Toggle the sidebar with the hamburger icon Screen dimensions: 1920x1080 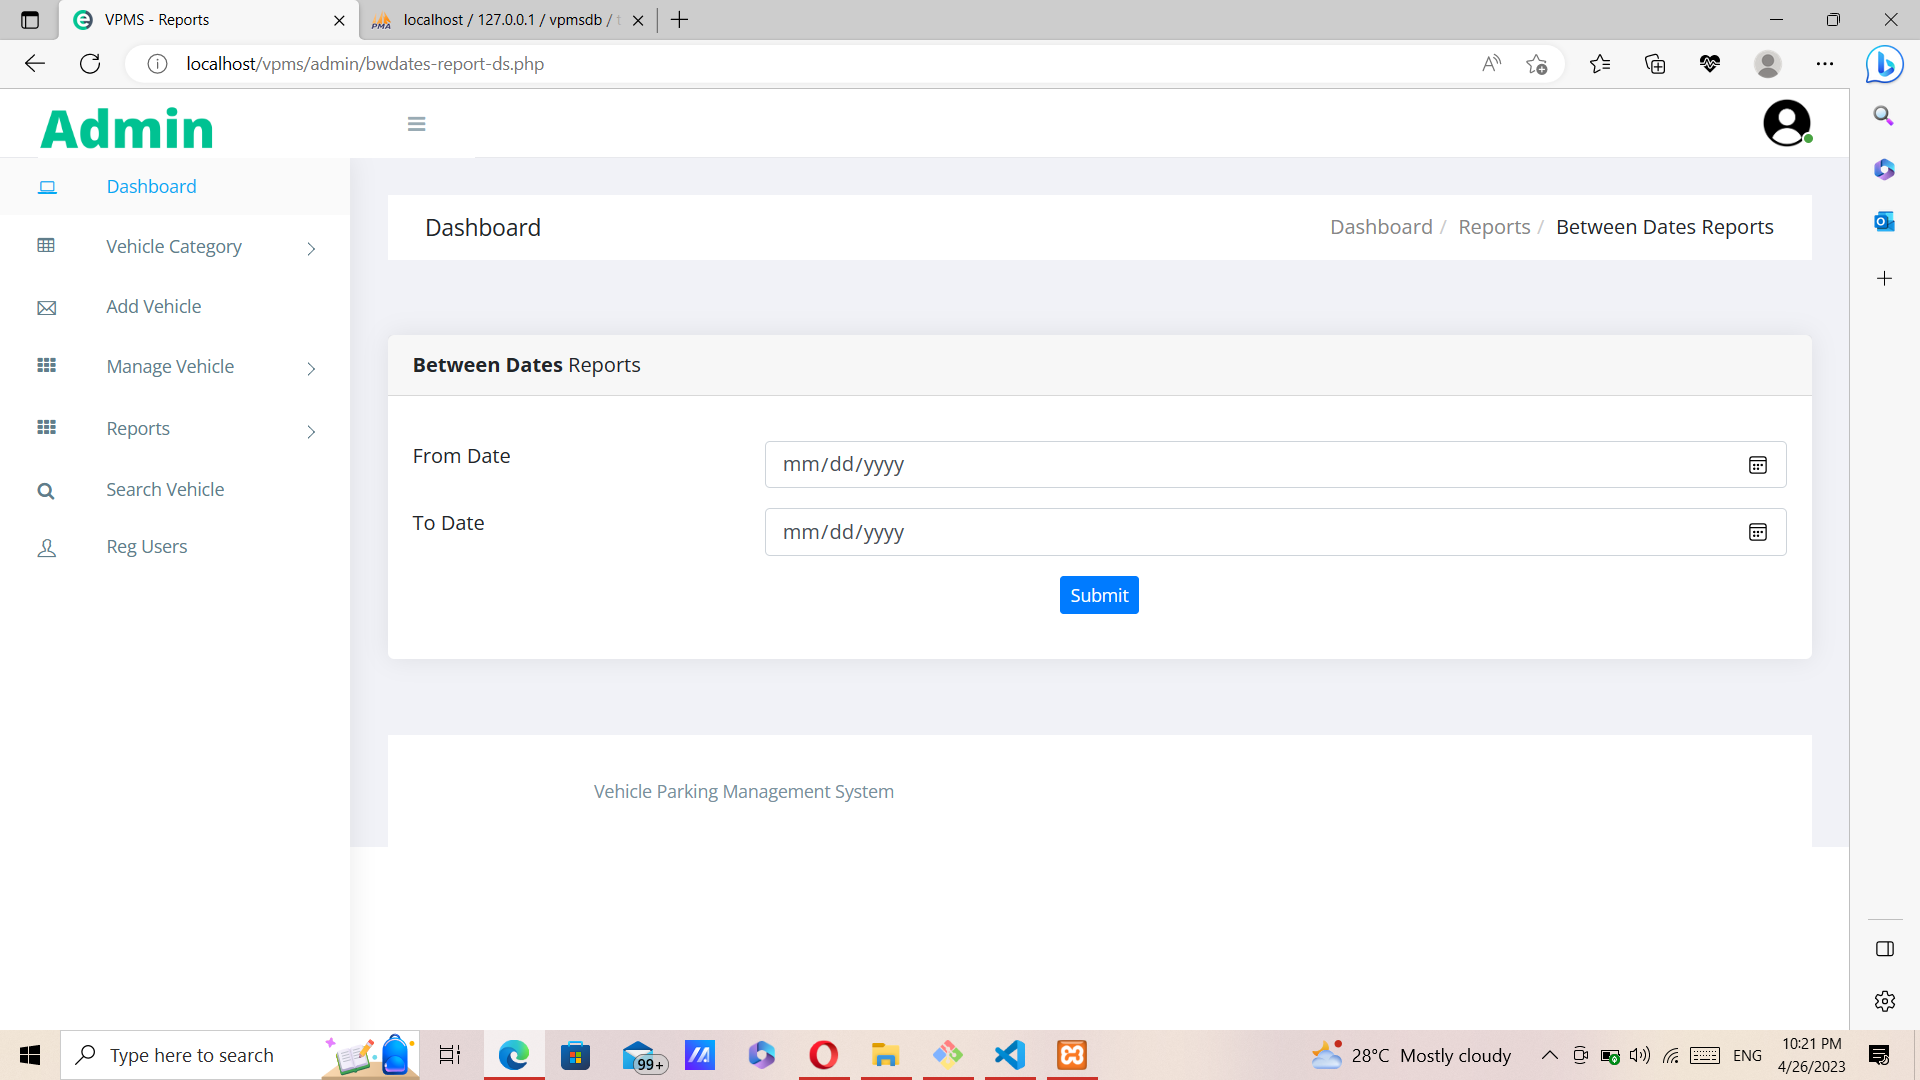(x=416, y=123)
